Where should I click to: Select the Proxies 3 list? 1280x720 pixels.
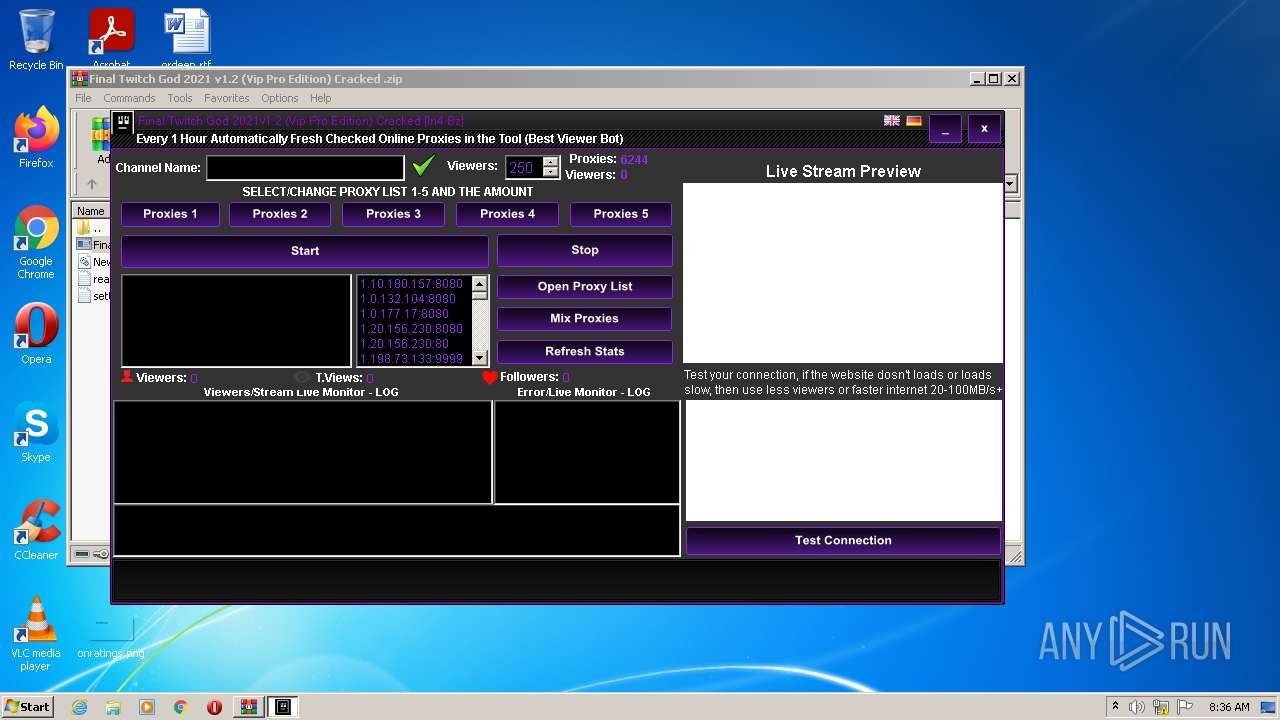coord(393,214)
